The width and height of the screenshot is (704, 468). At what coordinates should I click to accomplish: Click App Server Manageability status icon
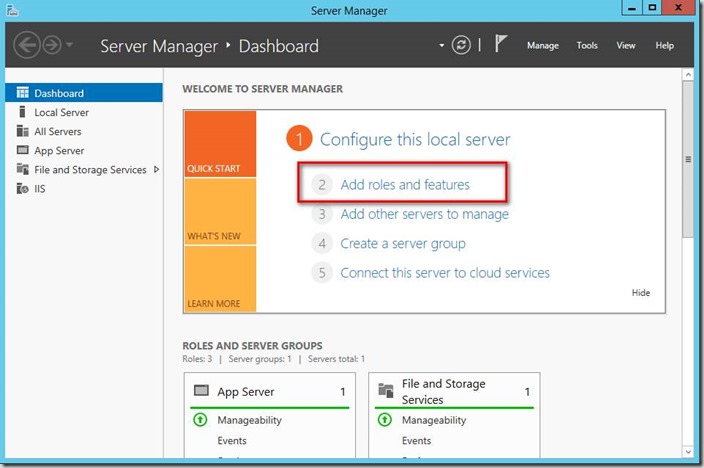[x=200, y=421]
